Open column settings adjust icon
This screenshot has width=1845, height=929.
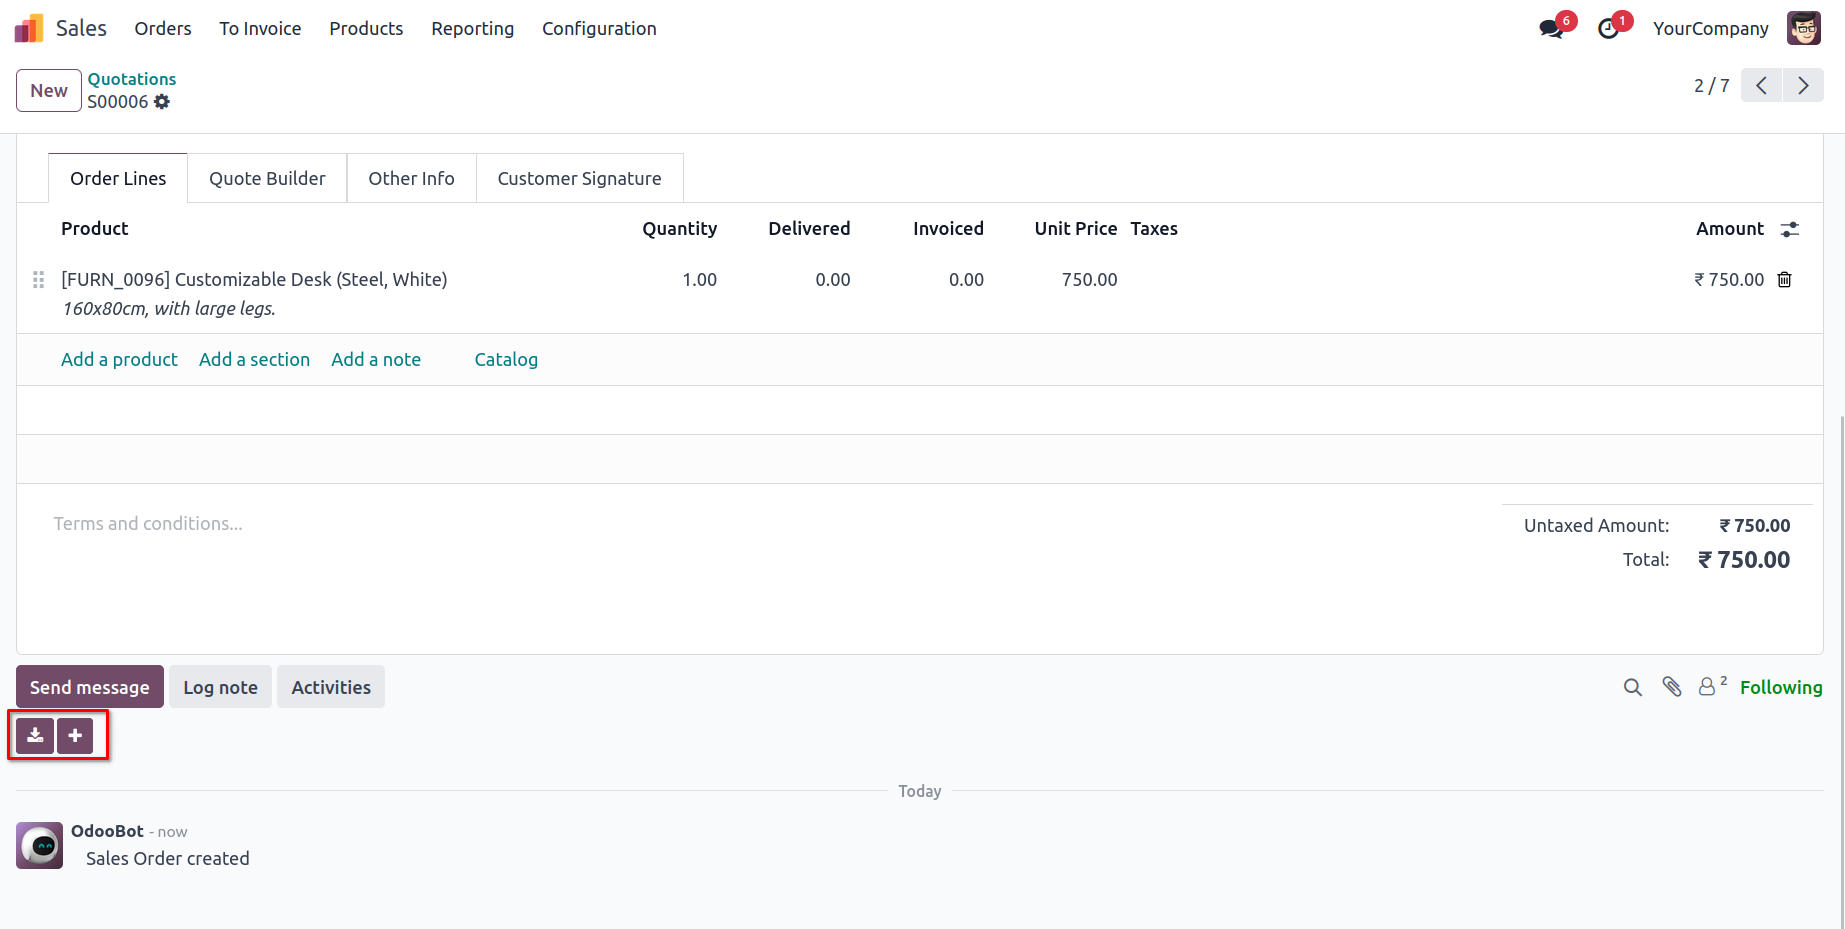pos(1790,229)
